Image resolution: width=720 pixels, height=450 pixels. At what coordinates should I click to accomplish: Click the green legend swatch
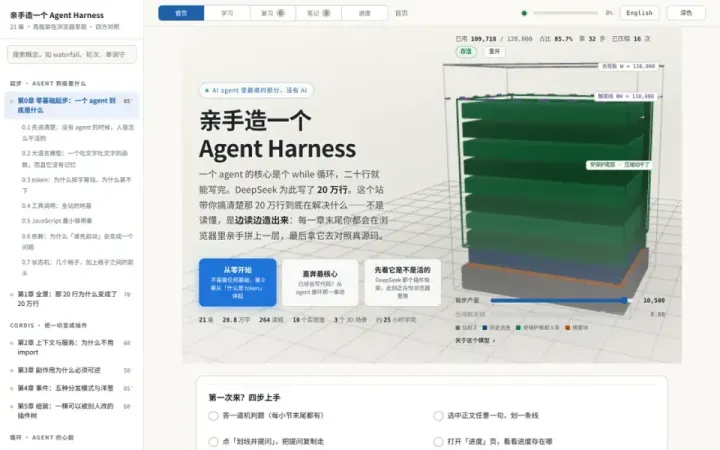pos(518,328)
